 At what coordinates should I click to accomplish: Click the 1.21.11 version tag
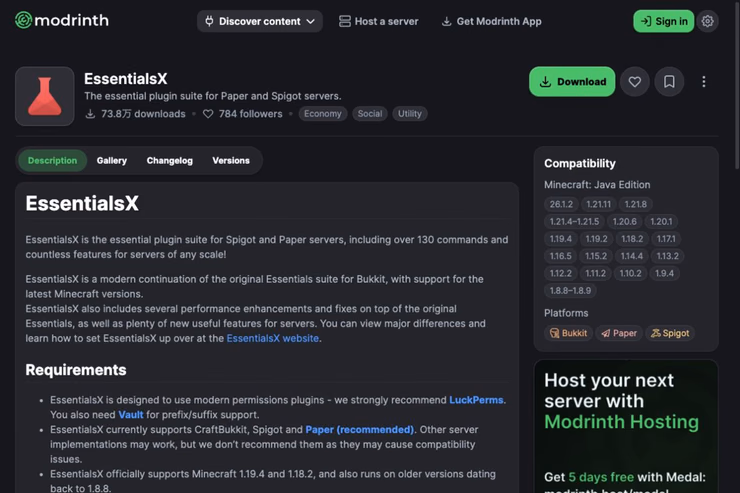pos(598,204)
